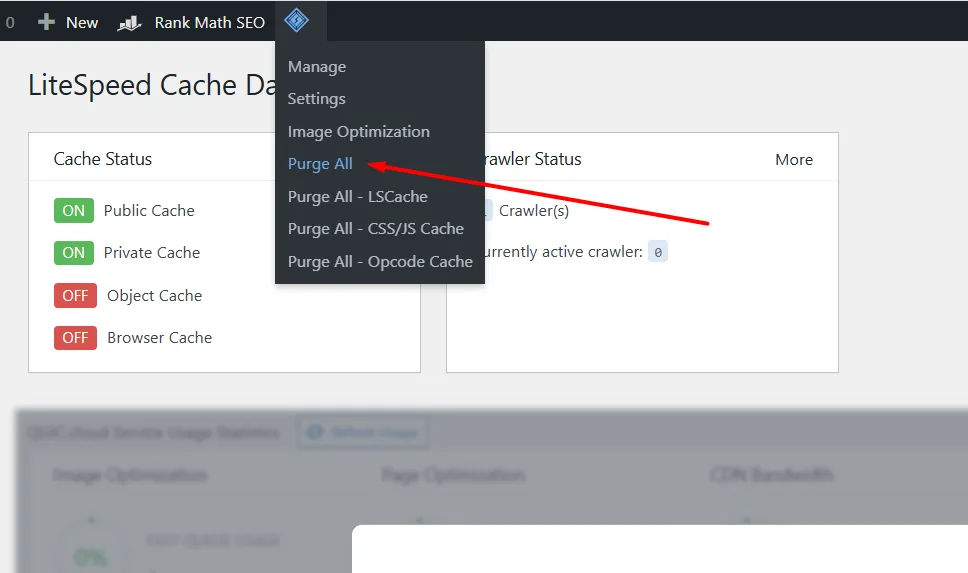Click Purge All menu entry
The width and height of the screenshot is (968, 573).
(320, 164)
